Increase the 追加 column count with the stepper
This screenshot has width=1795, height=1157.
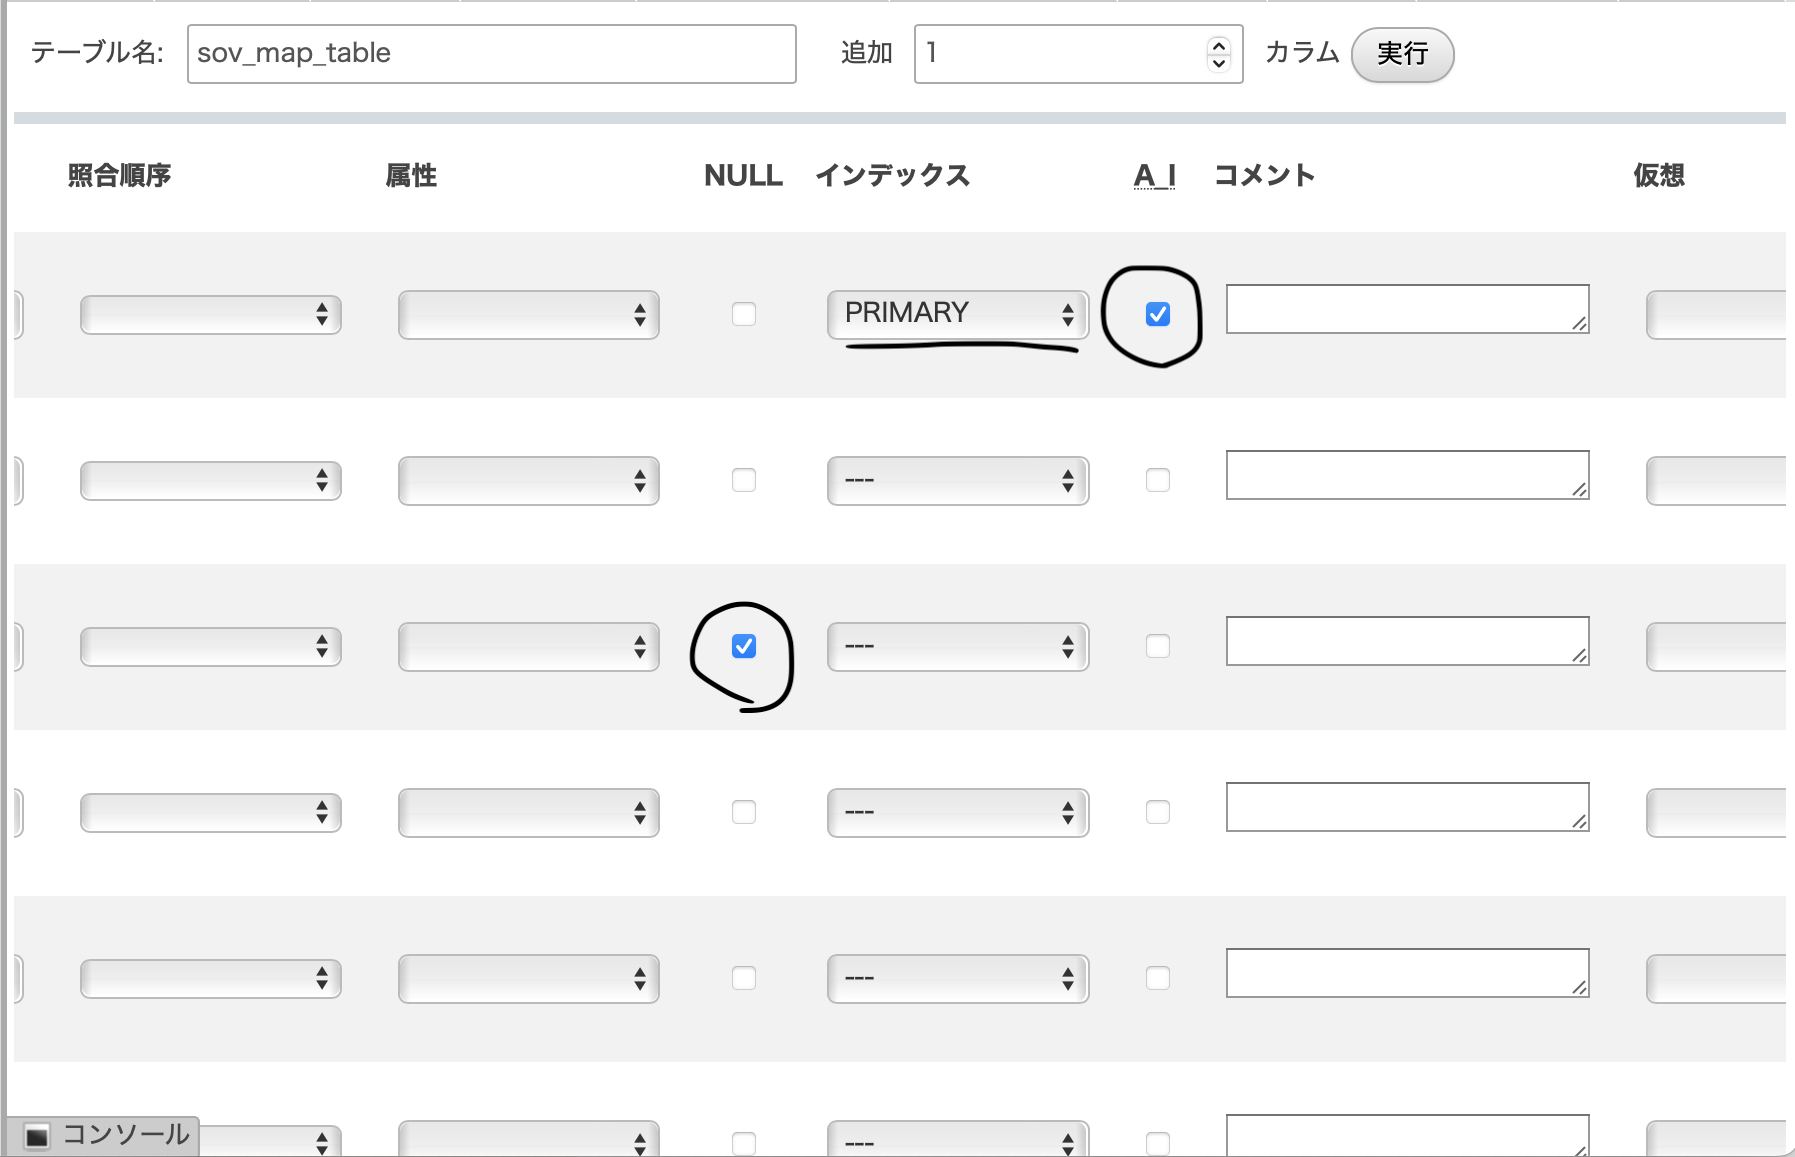[x=1218, y=47]
